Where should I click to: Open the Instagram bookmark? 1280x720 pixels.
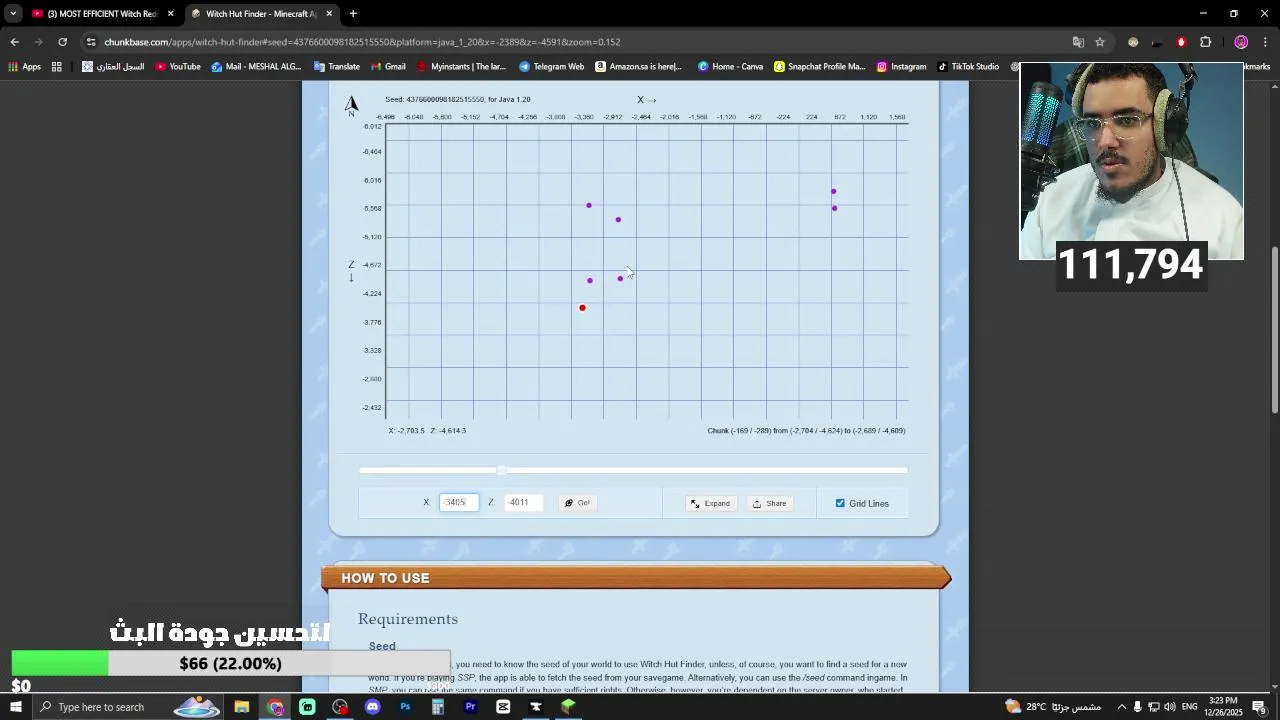[901, 67]
